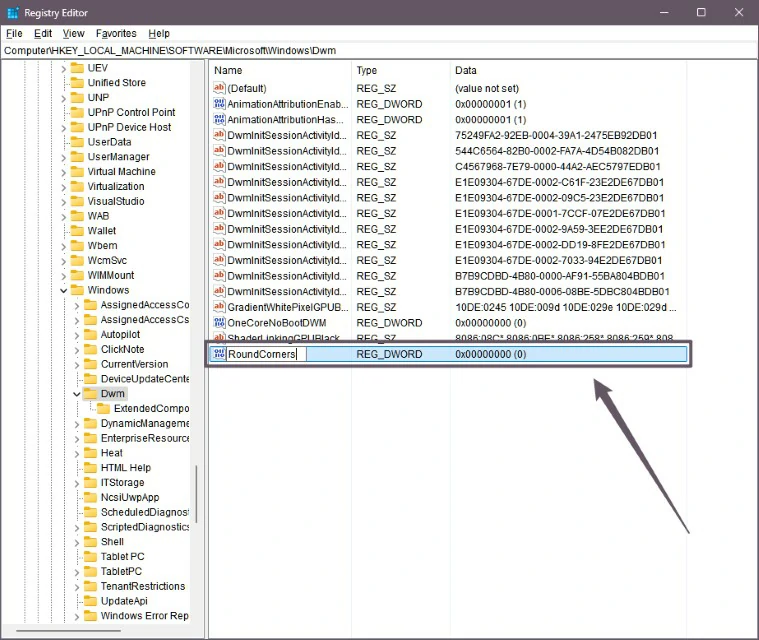Select the Tablet PC key

pyautogui.click(x=122, y=557)
